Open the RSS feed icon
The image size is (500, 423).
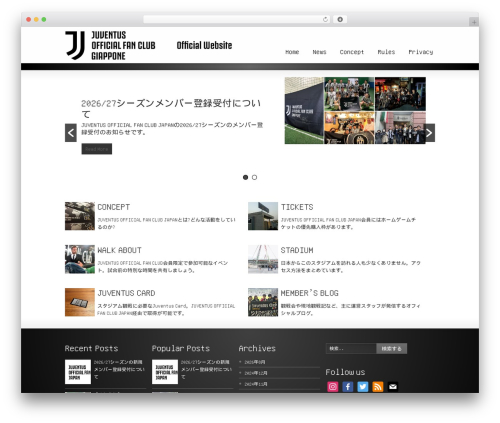(x=378, y=386)
